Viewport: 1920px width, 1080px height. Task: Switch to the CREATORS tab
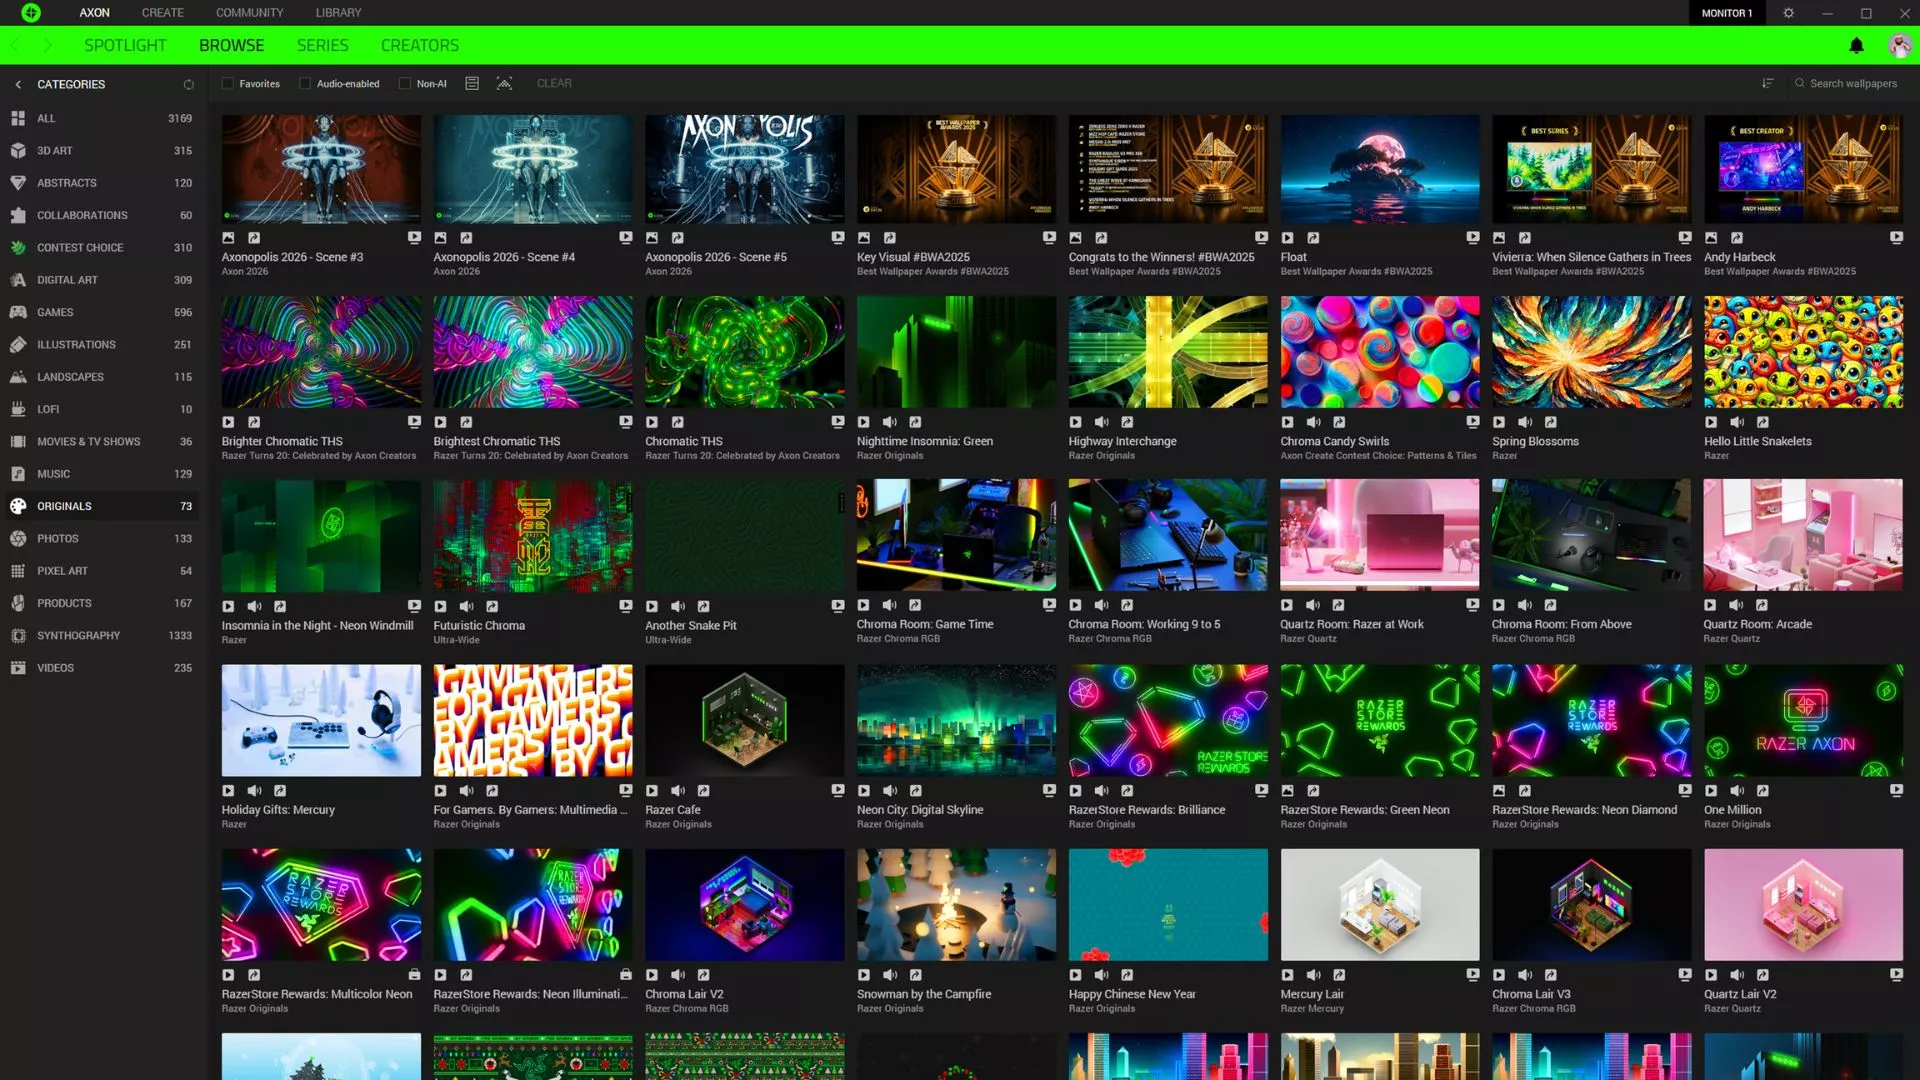coord(419,45)
